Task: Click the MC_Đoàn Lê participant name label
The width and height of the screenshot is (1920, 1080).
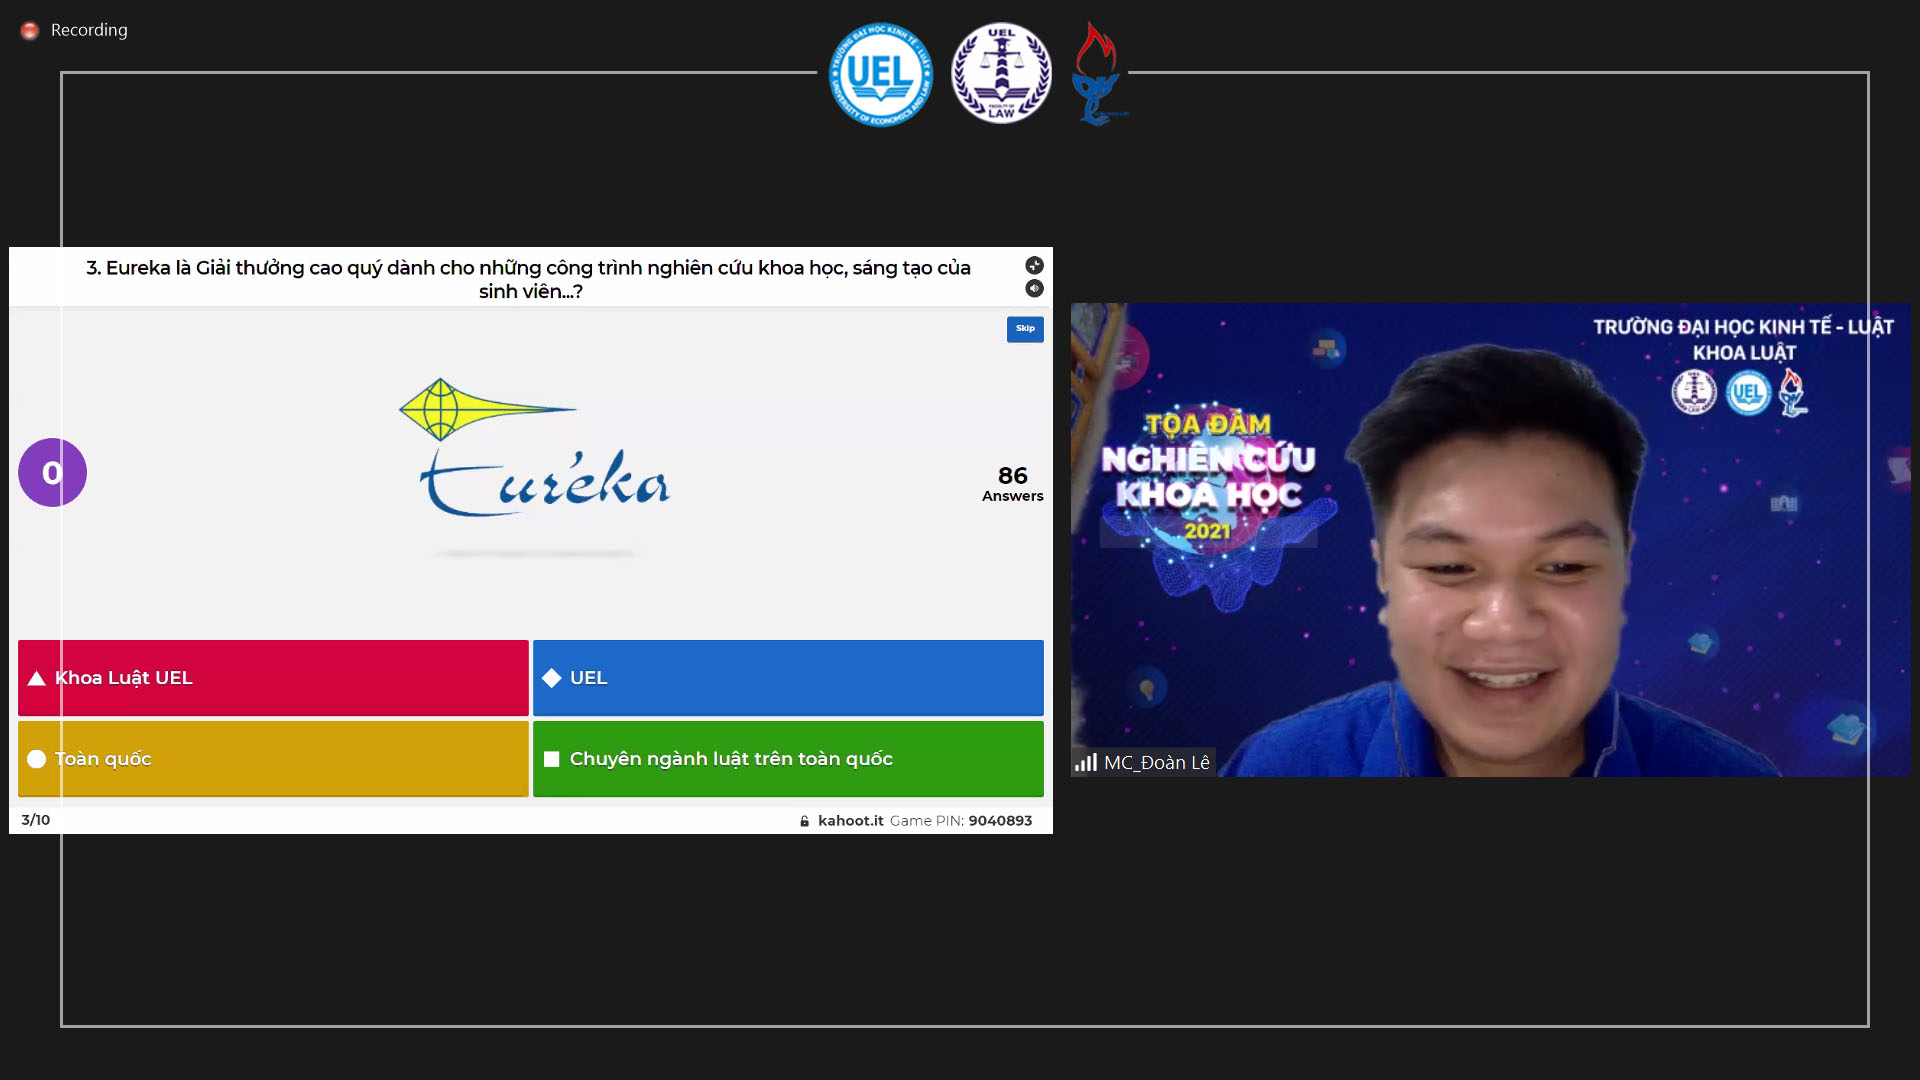Action: [x=1157, y=763]
